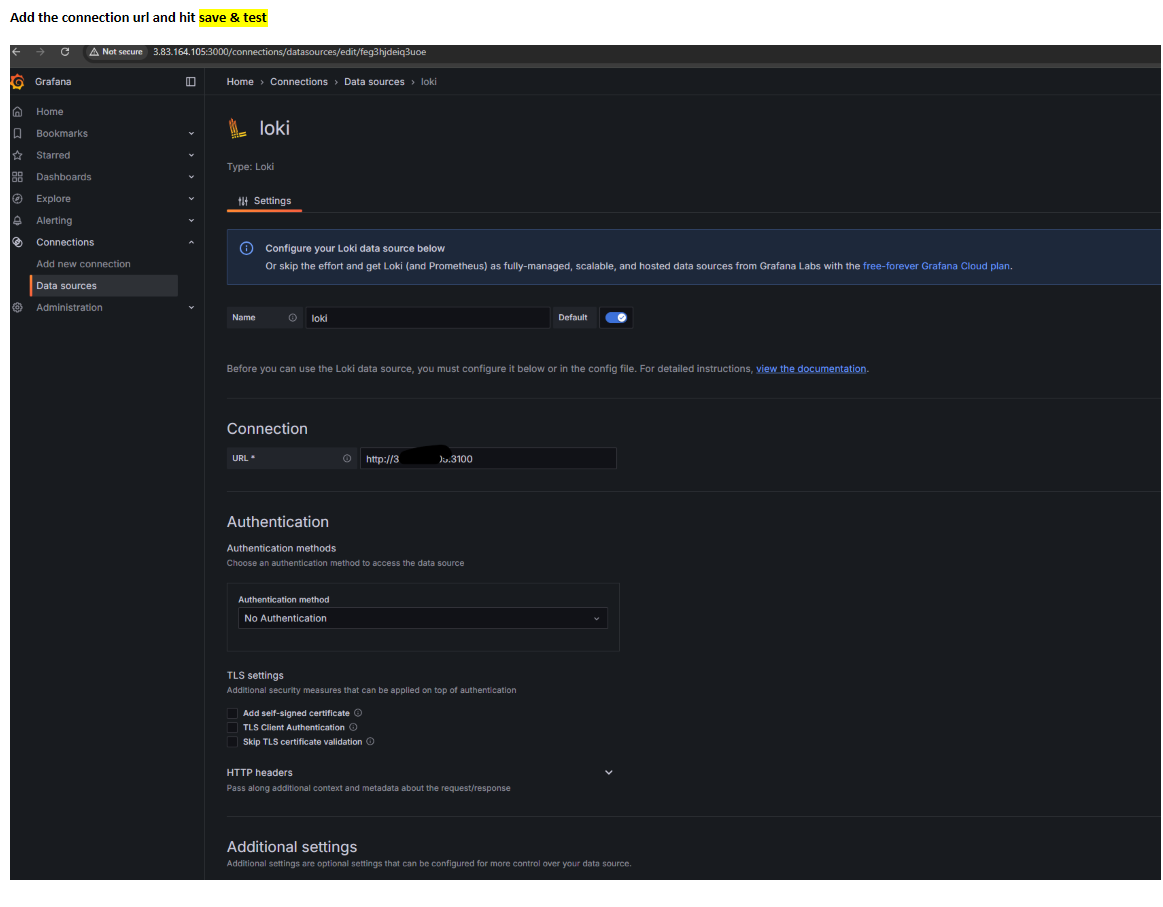1163x907 pixels.
Task: Open the view the documentation link
Action: tap(811, 369)
